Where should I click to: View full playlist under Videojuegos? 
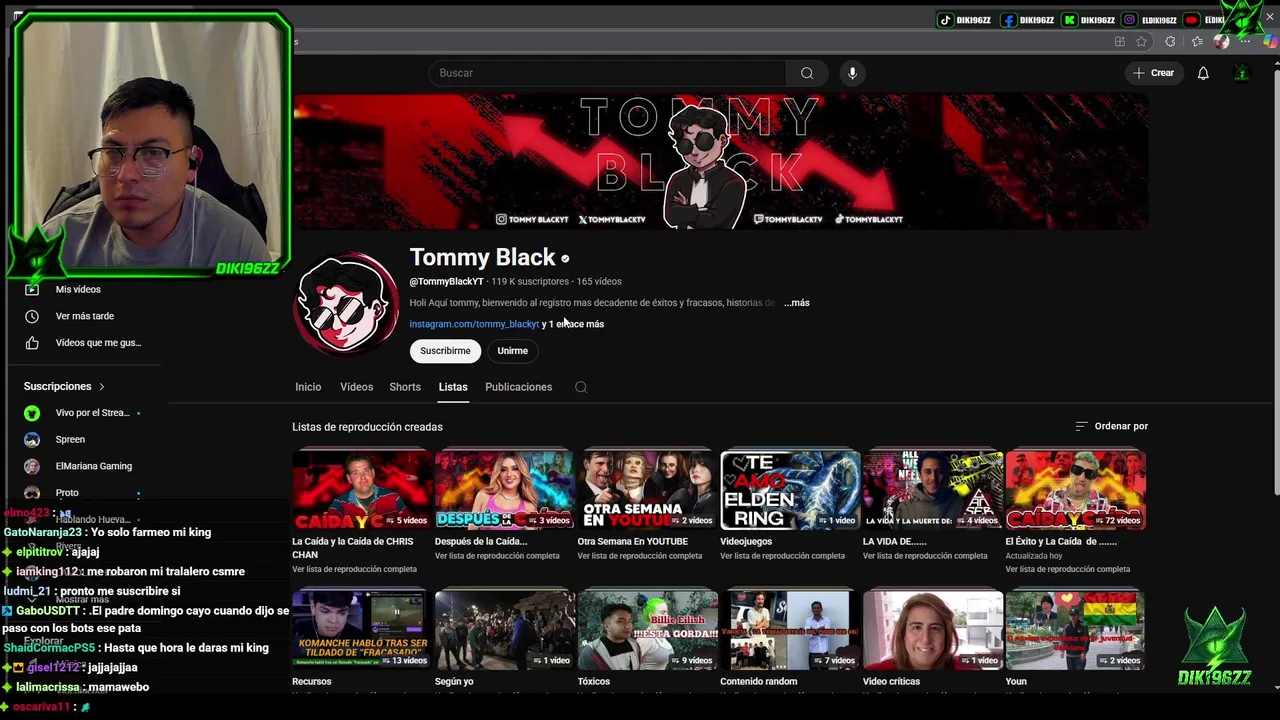782,556
